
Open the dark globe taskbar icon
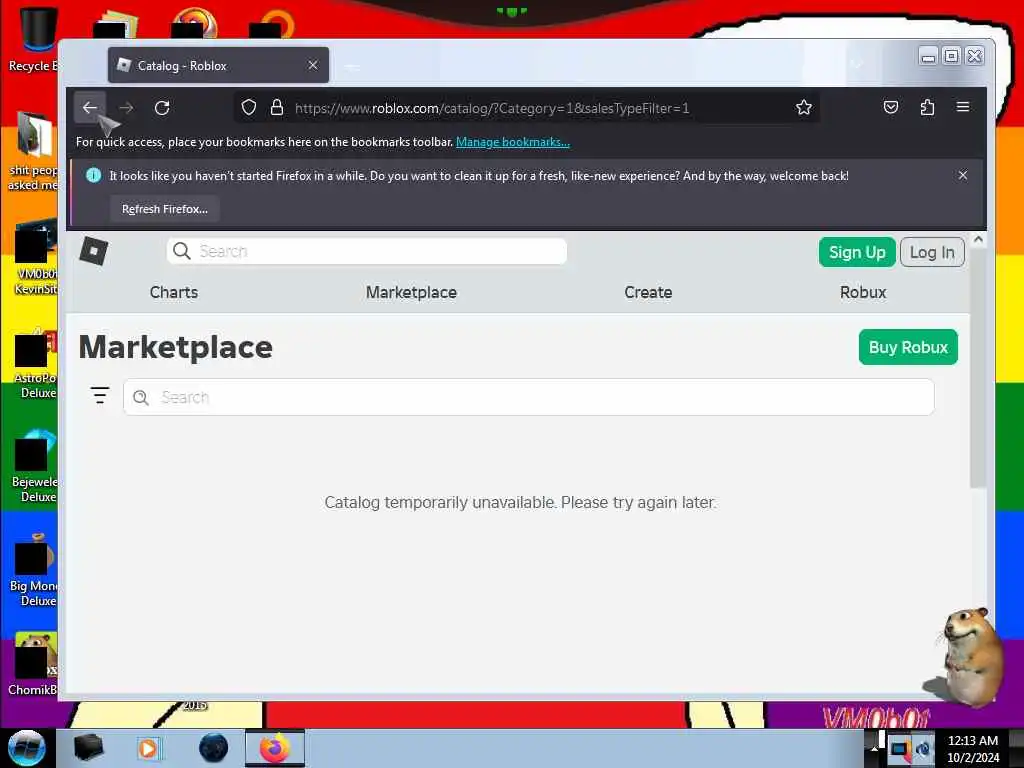pos(214,748)
